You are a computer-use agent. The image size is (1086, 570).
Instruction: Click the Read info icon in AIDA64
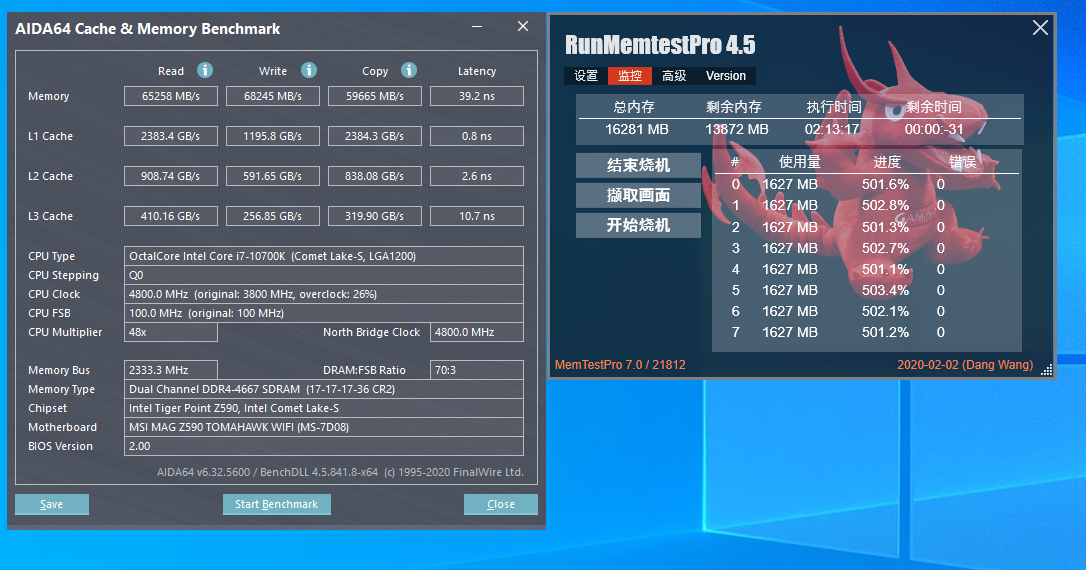pyautogui.click(x=204, y=70)
